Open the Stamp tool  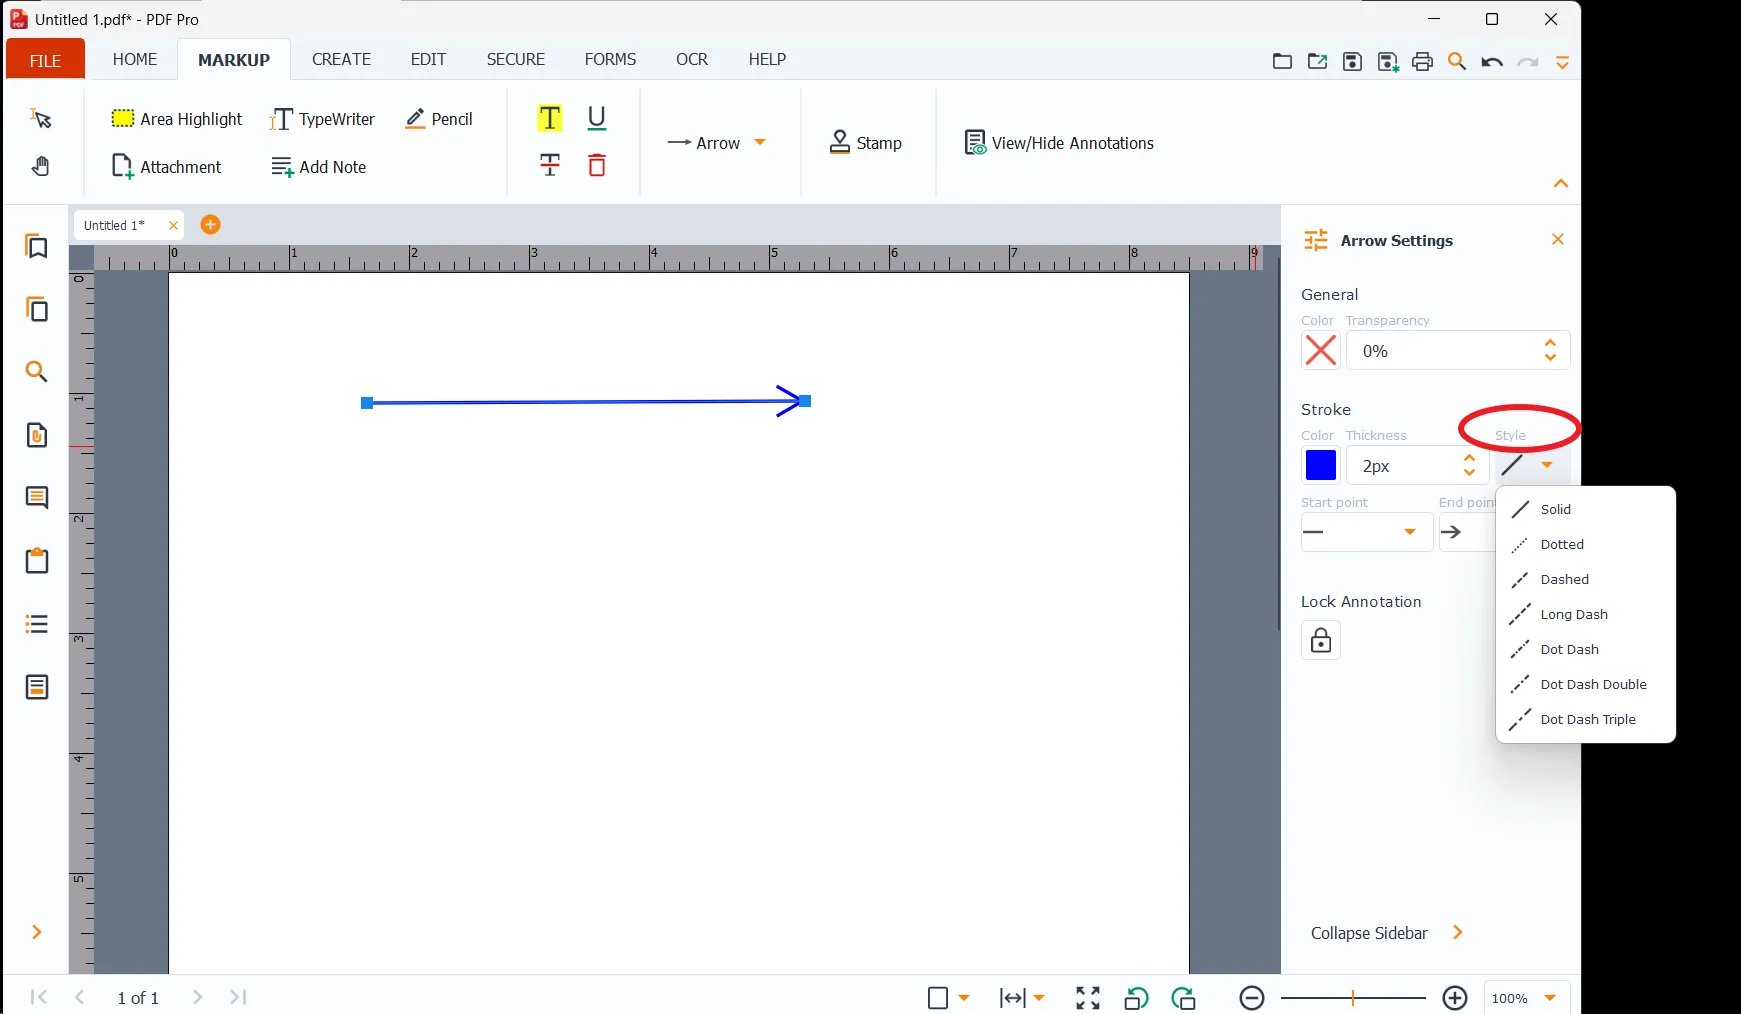click(866, 143)
